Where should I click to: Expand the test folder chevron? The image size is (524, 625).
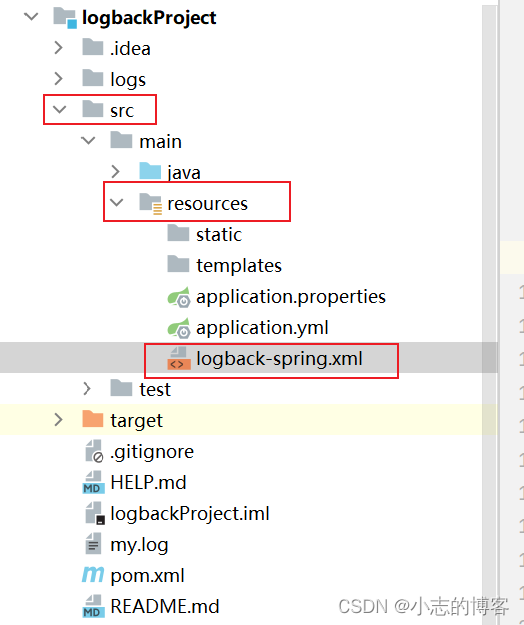87,388
